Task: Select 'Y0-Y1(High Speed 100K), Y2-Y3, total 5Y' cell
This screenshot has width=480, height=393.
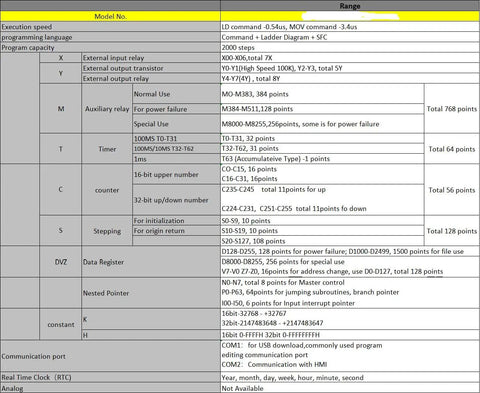Action: (x=350, y=68)
